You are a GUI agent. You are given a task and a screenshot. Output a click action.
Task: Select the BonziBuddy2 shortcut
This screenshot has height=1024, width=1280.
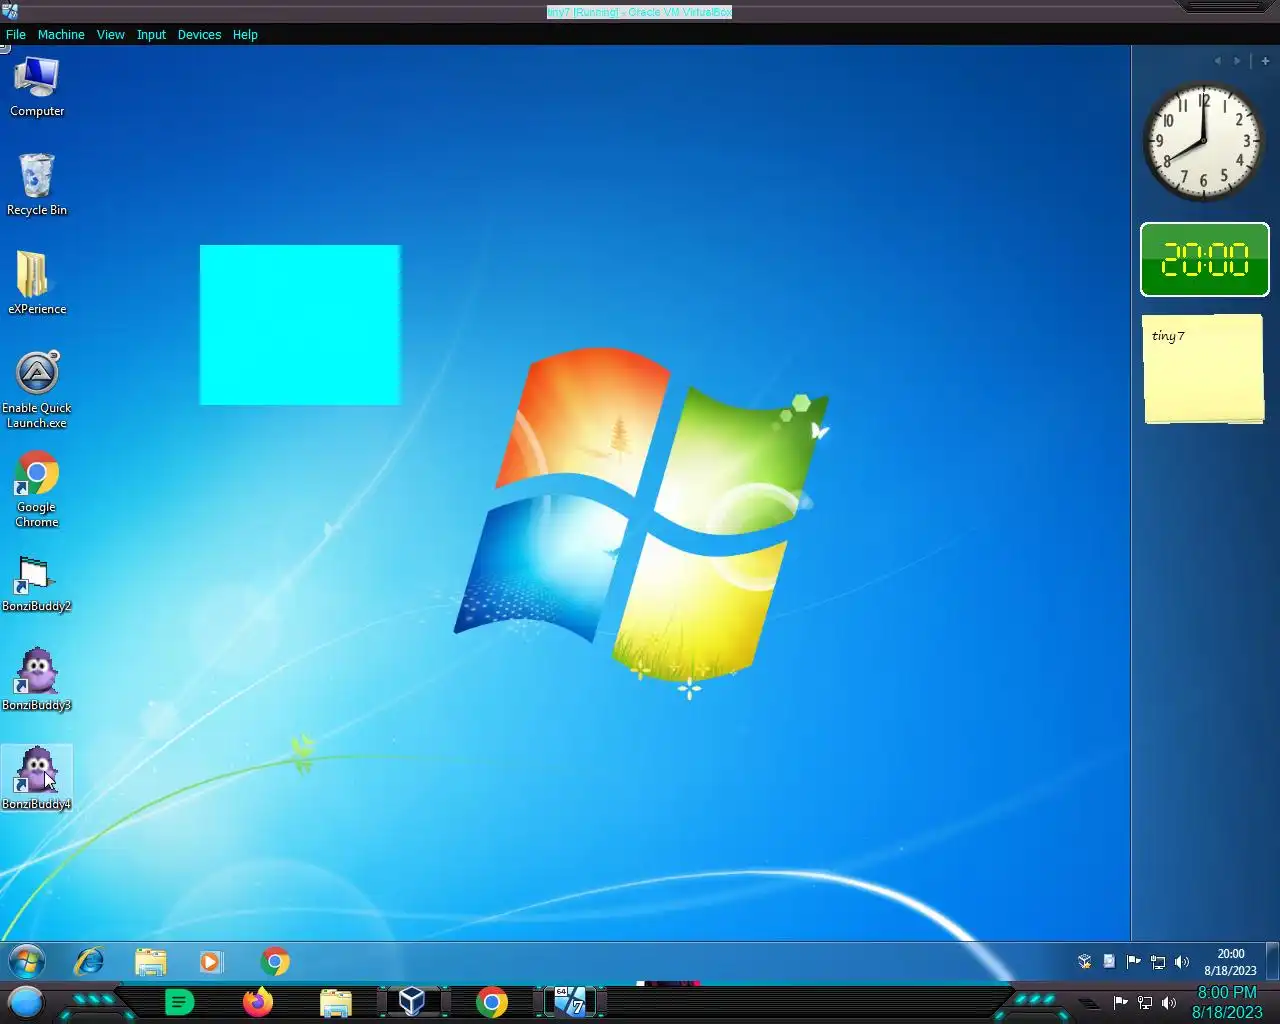pyautogui.click(x=37, y=584)
